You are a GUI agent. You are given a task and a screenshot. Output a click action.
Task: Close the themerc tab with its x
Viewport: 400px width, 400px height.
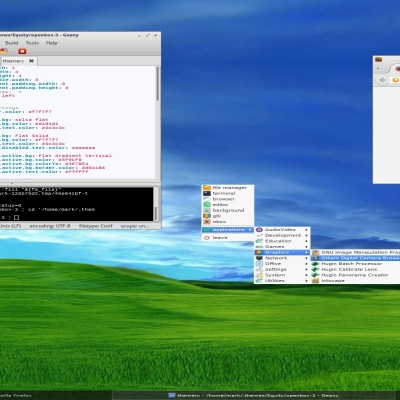point(31,61)
